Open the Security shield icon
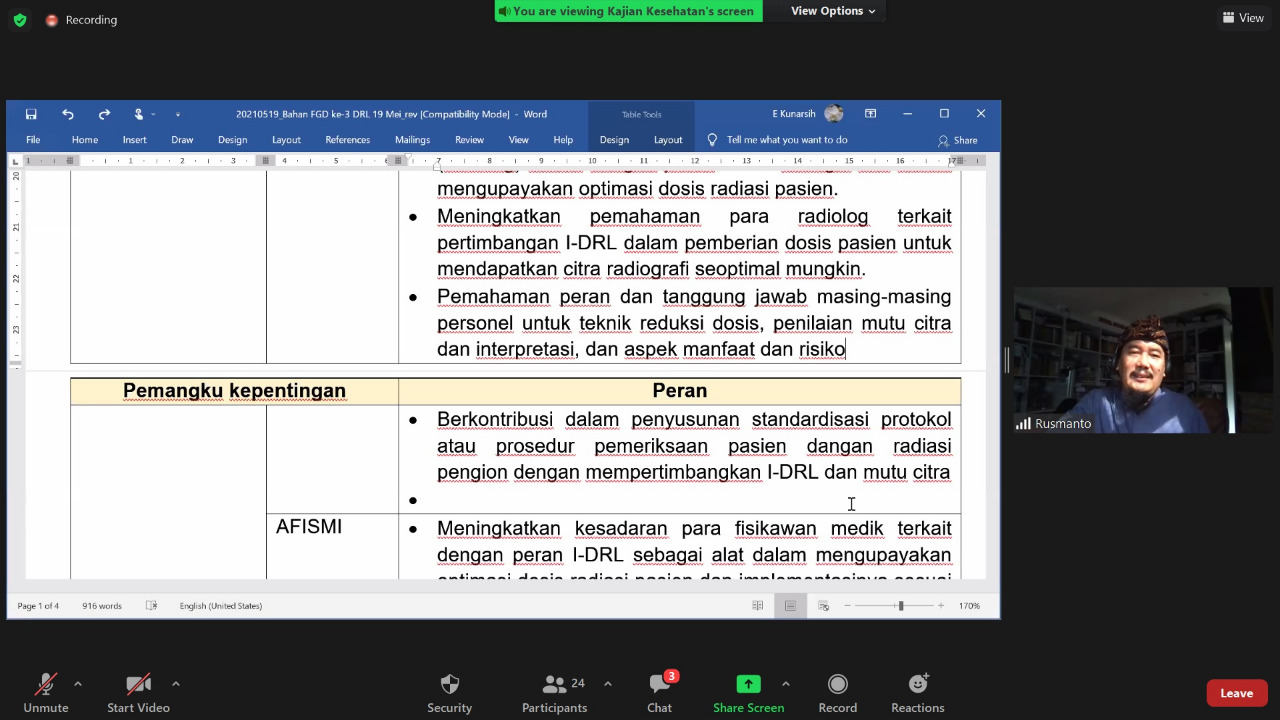The image size is (1280, 720). [450, 693]
